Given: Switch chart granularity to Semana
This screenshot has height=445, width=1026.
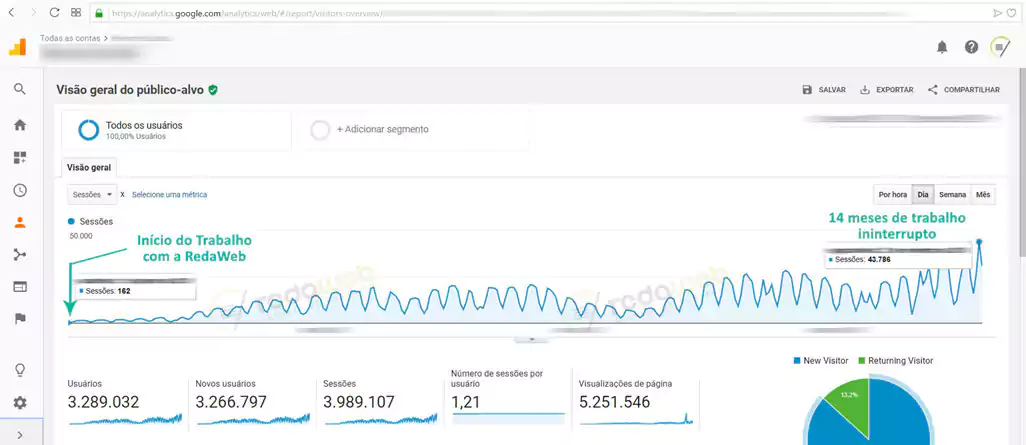Looking at the screenshot, I should (952, 194).
